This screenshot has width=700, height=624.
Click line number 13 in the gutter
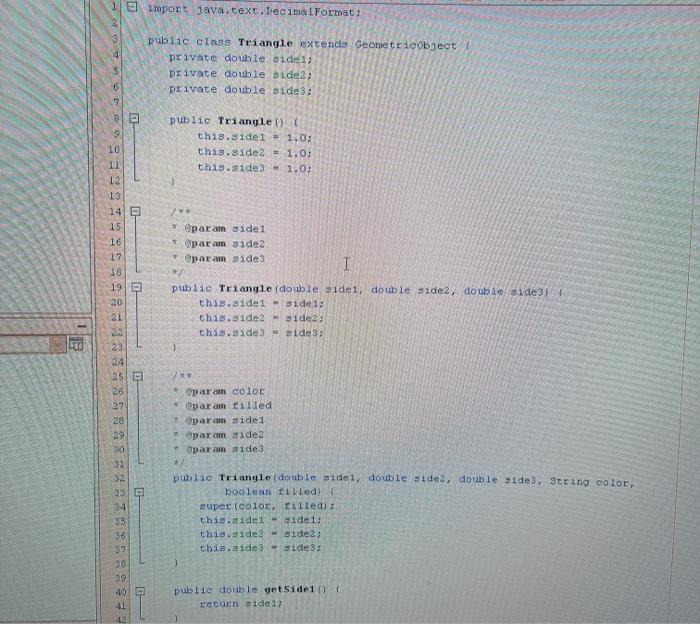[x=114, y=196]
